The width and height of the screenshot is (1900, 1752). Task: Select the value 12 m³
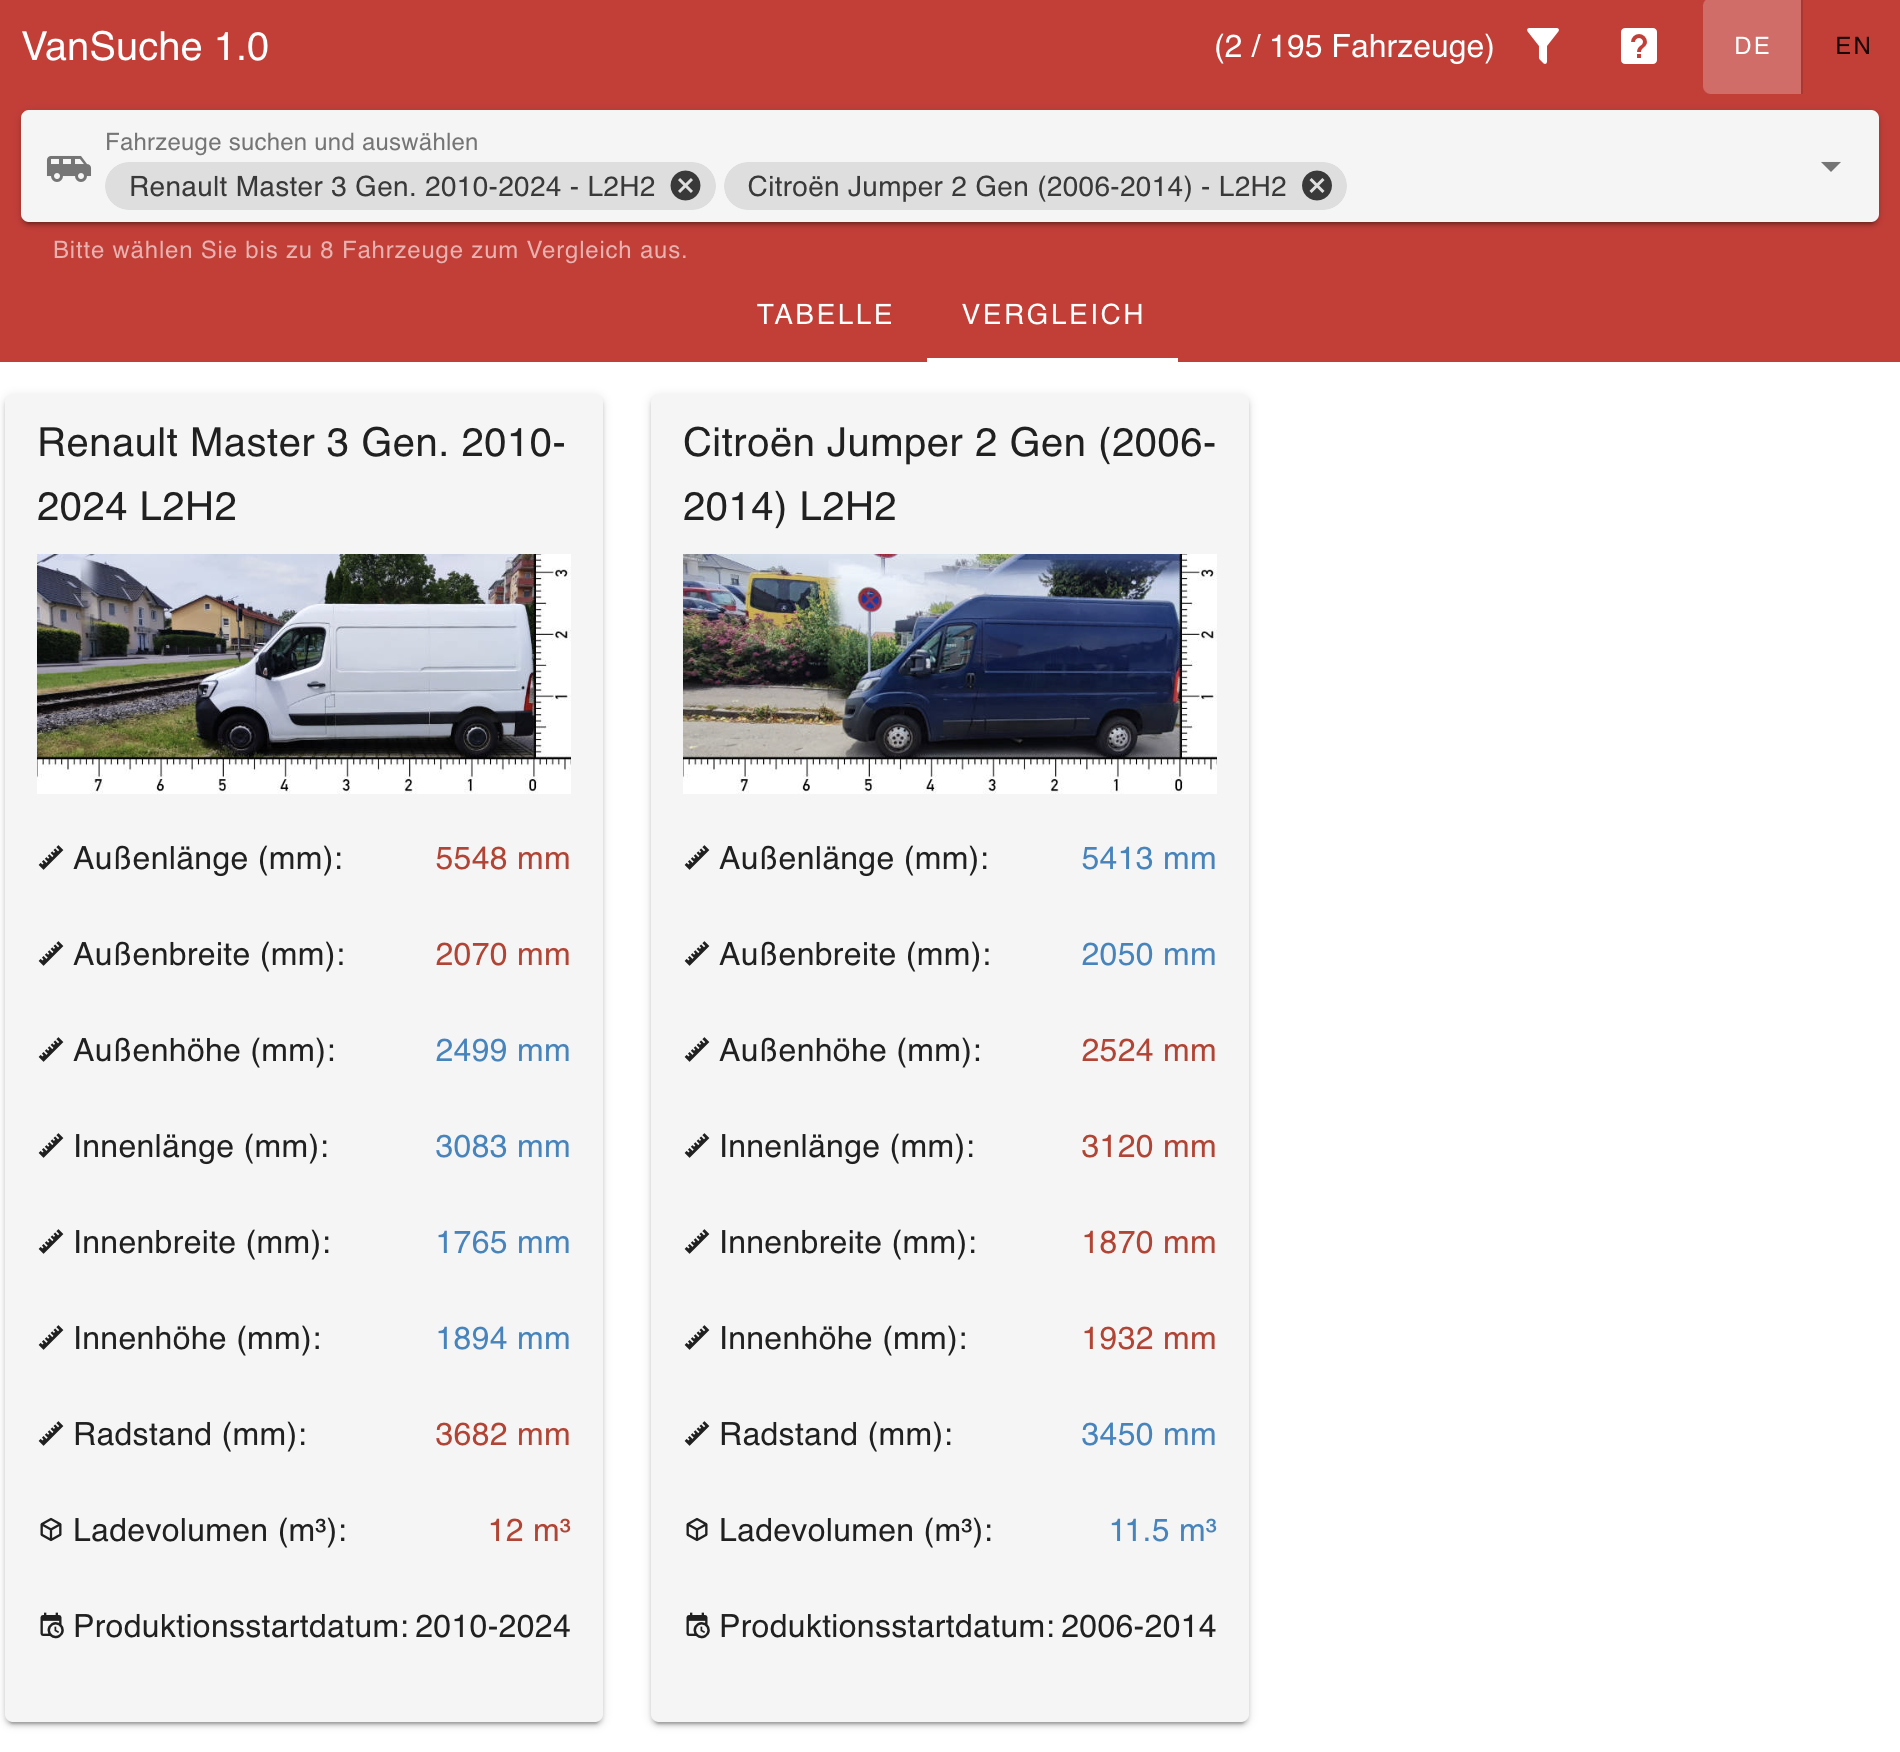pyautogui.click(x=529, y=1530)
